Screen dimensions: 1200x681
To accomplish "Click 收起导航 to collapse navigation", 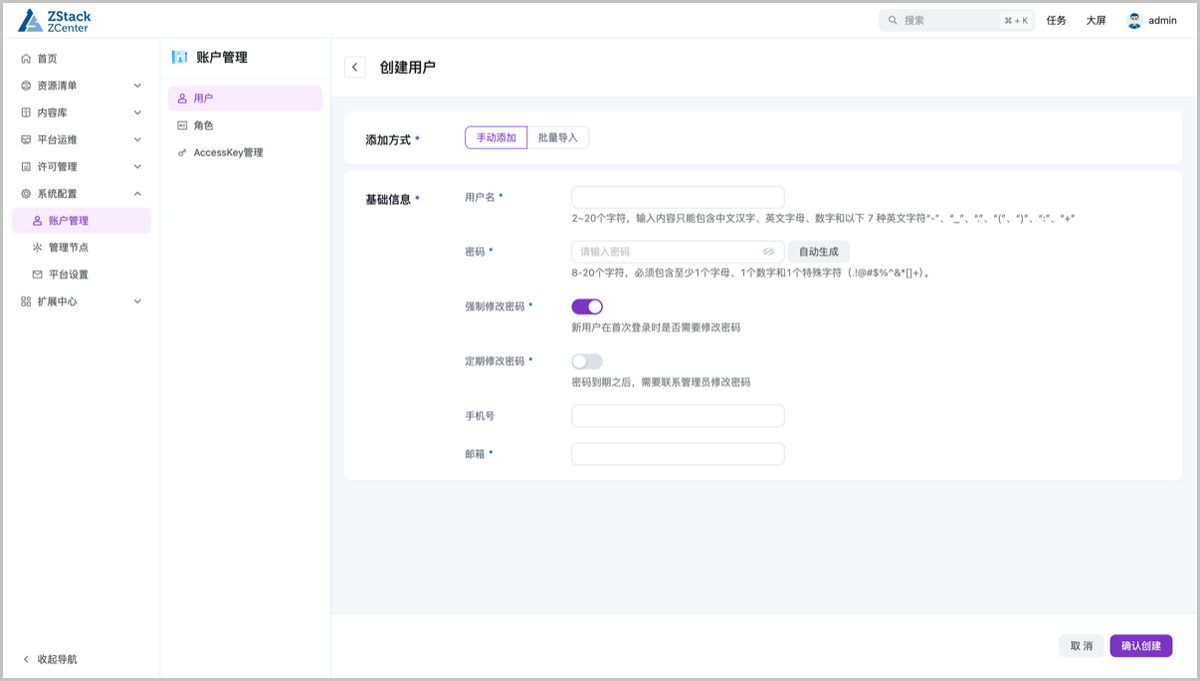I will [57, 660].
